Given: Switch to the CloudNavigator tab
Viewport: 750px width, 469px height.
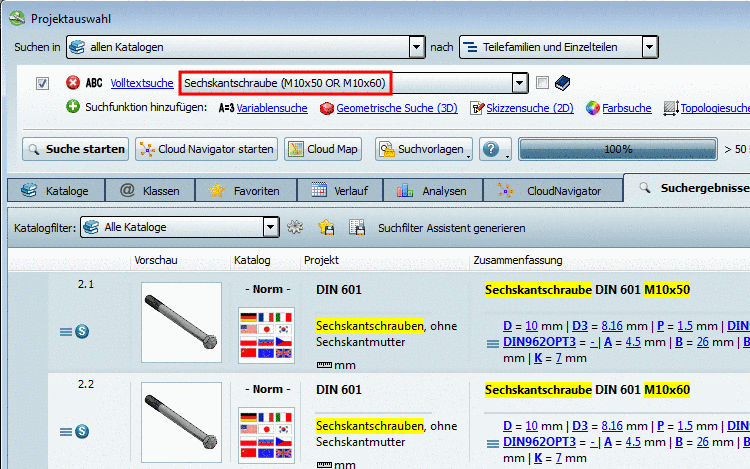Looking at the screenshot, I should (x=553, y=191).
